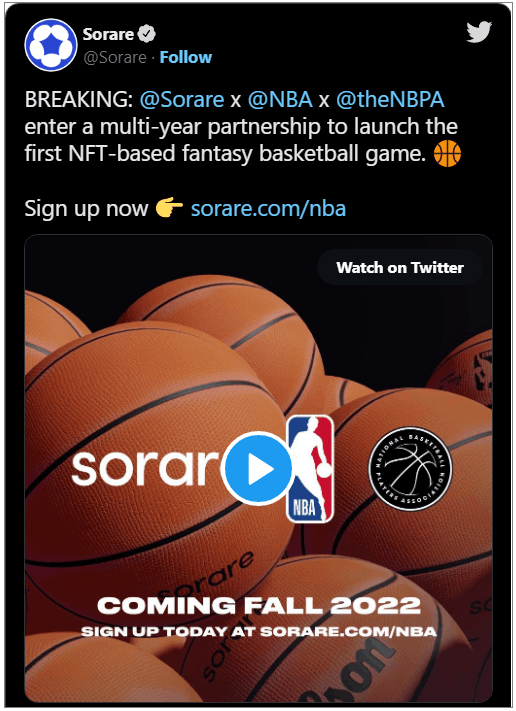516x711 pixels.
Task: Open the Sorare display name
Action: click(x=108, y=34)
